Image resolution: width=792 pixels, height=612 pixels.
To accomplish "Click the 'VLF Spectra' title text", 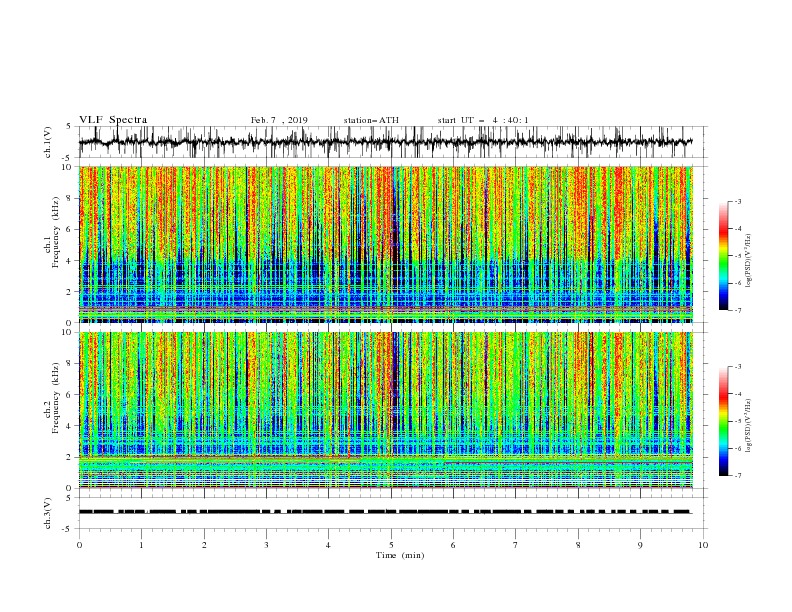I will 113,120.
